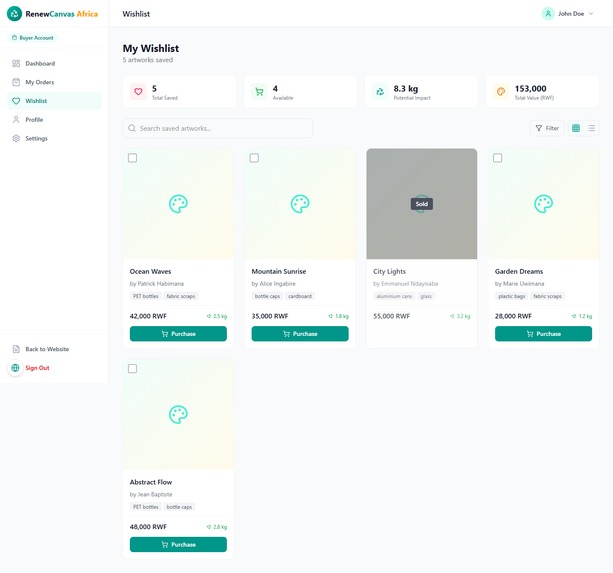Click the 2.8 kg impact label
This screenshot has height=573, width=613.
click(x=217, y=527)
